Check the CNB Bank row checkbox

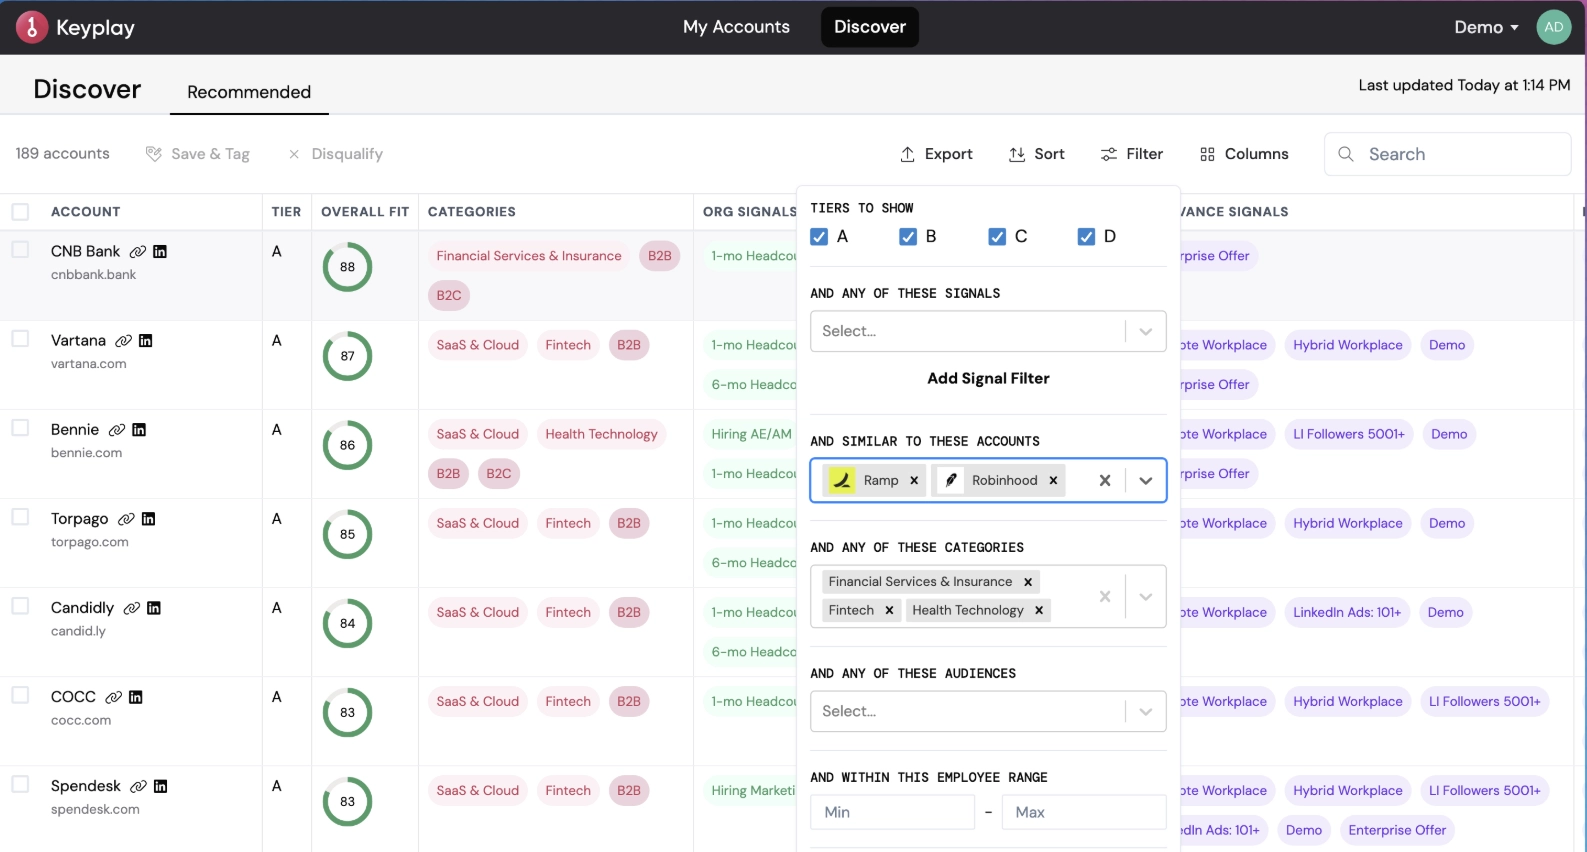pos(20,249)
